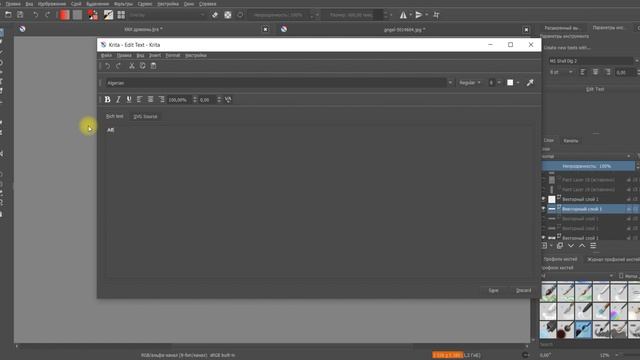Close the jpg document tab
Screen dimensions: 640x360
click(526, 29)
